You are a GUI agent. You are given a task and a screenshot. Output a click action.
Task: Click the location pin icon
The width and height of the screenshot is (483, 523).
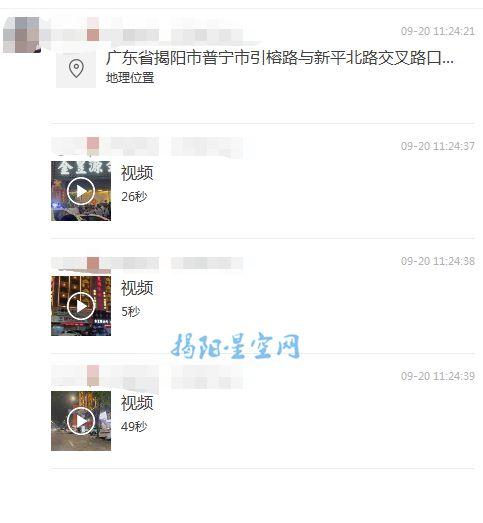pyautogui.click(x=76, y=69)
